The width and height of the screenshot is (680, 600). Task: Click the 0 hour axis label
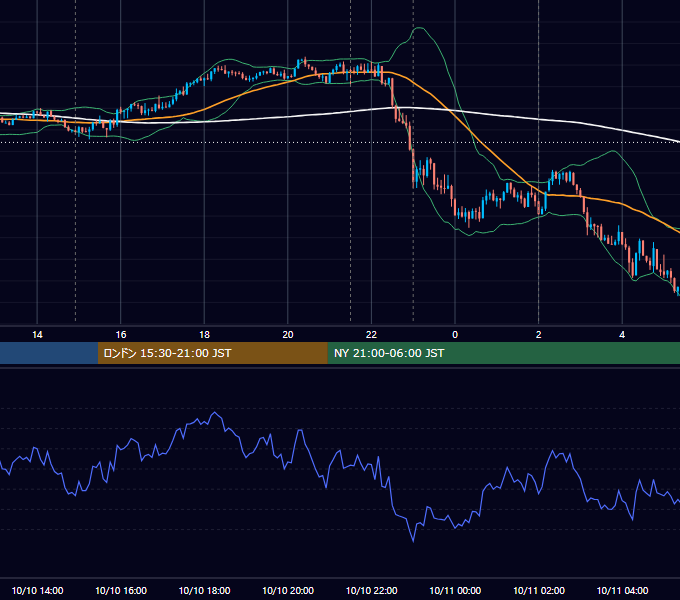[x=455, y=335]
